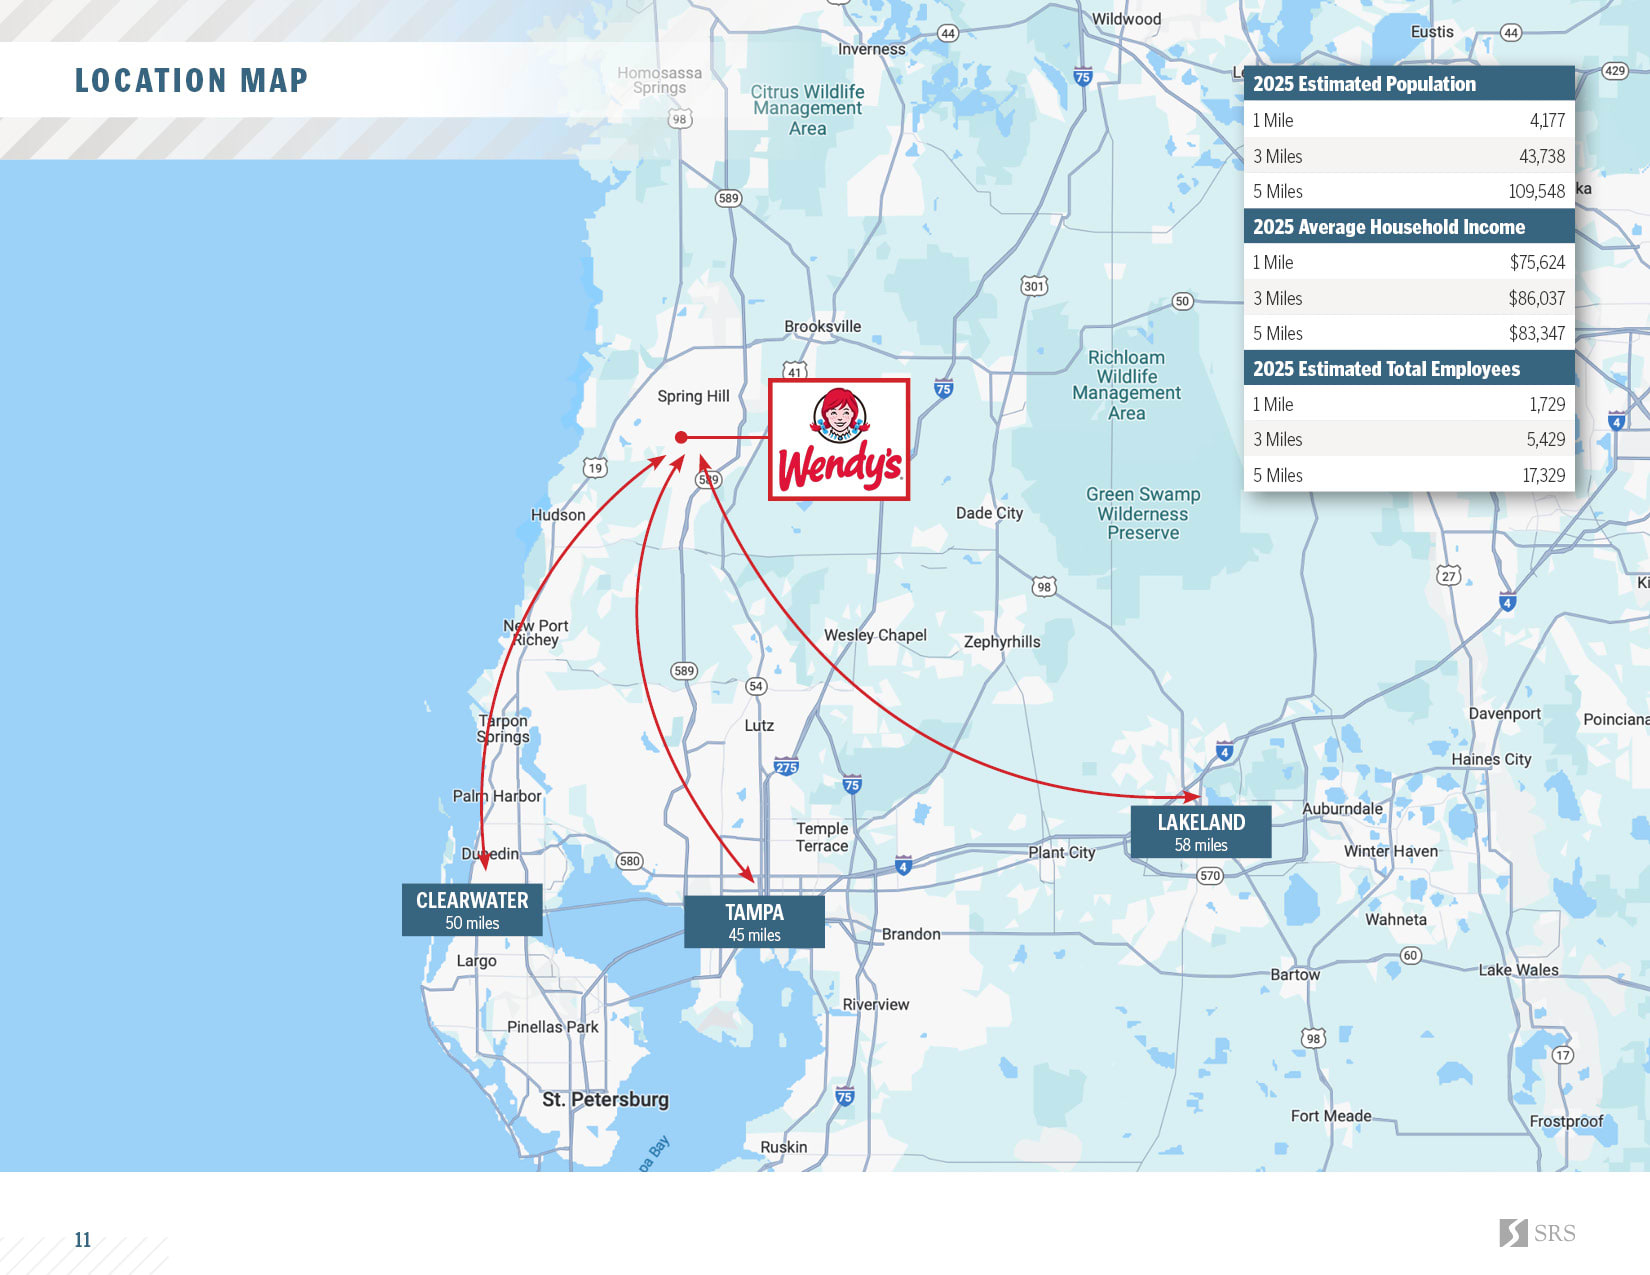Viewport: 1650px width, 1275px height.
Task: Click the employees value 5,429
Action: pos(1546,439)
